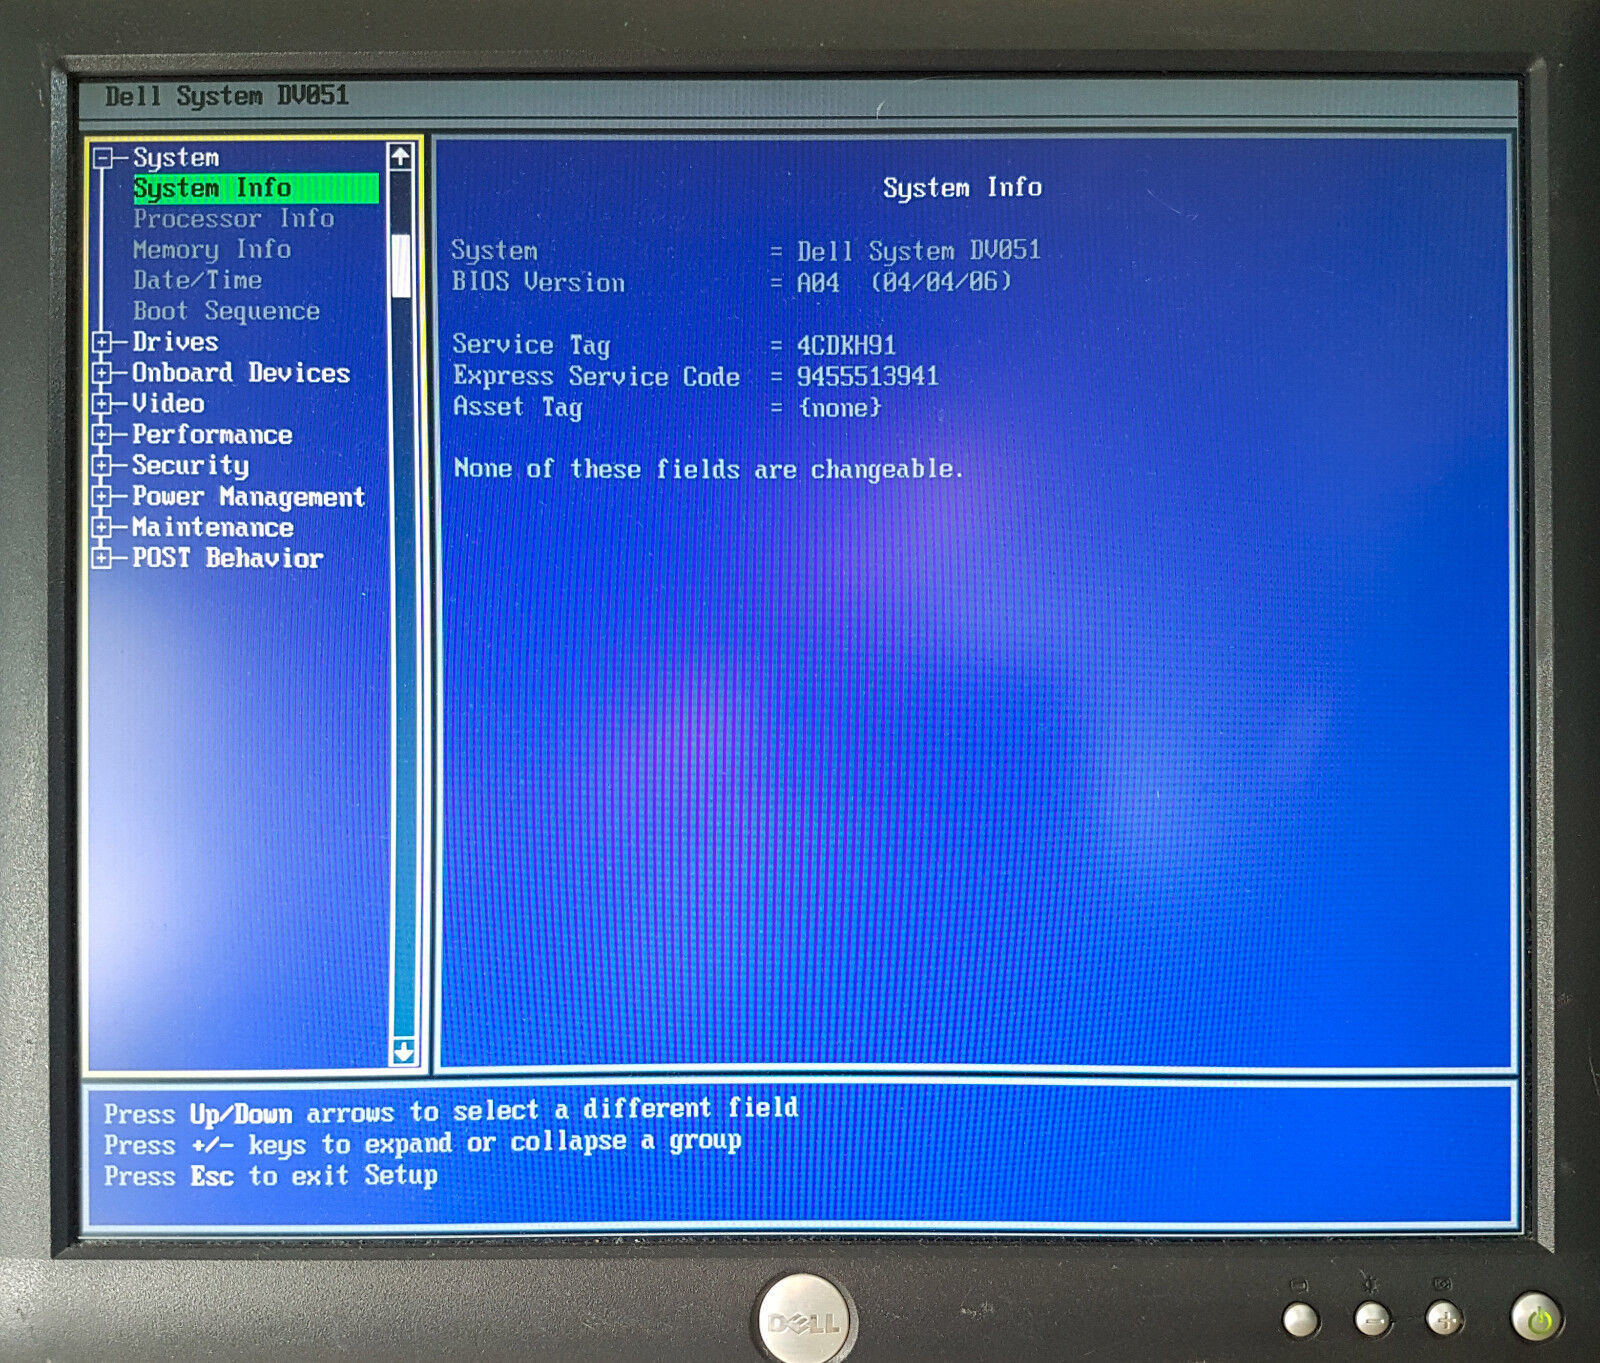Click the 'Press Up/Down arrows' help line
The height and width of the screenshot is (1363, 1600).
coord(450,1112)
